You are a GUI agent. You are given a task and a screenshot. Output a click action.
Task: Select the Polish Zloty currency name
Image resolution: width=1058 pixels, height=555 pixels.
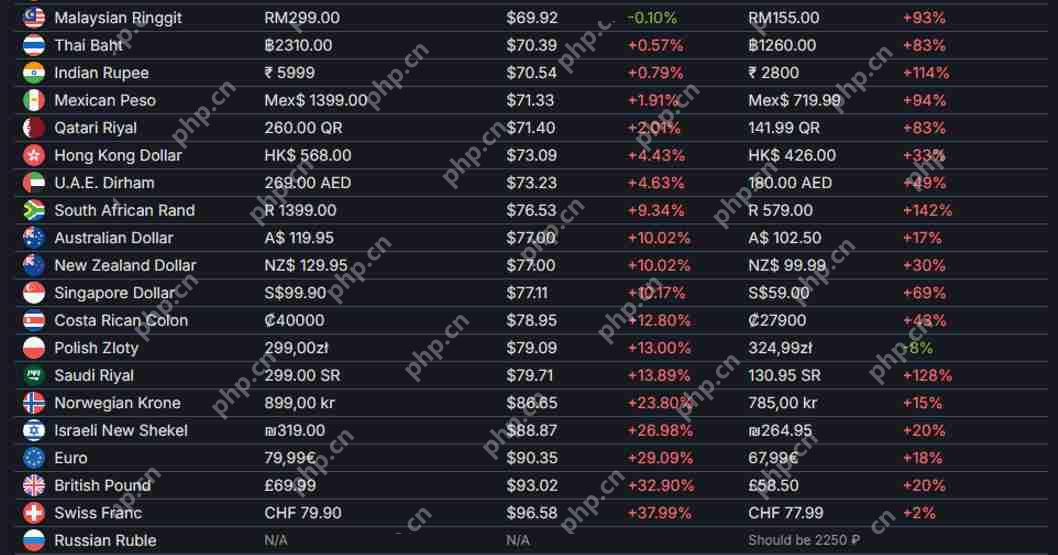pyautogui.click(x=96, y=348)
